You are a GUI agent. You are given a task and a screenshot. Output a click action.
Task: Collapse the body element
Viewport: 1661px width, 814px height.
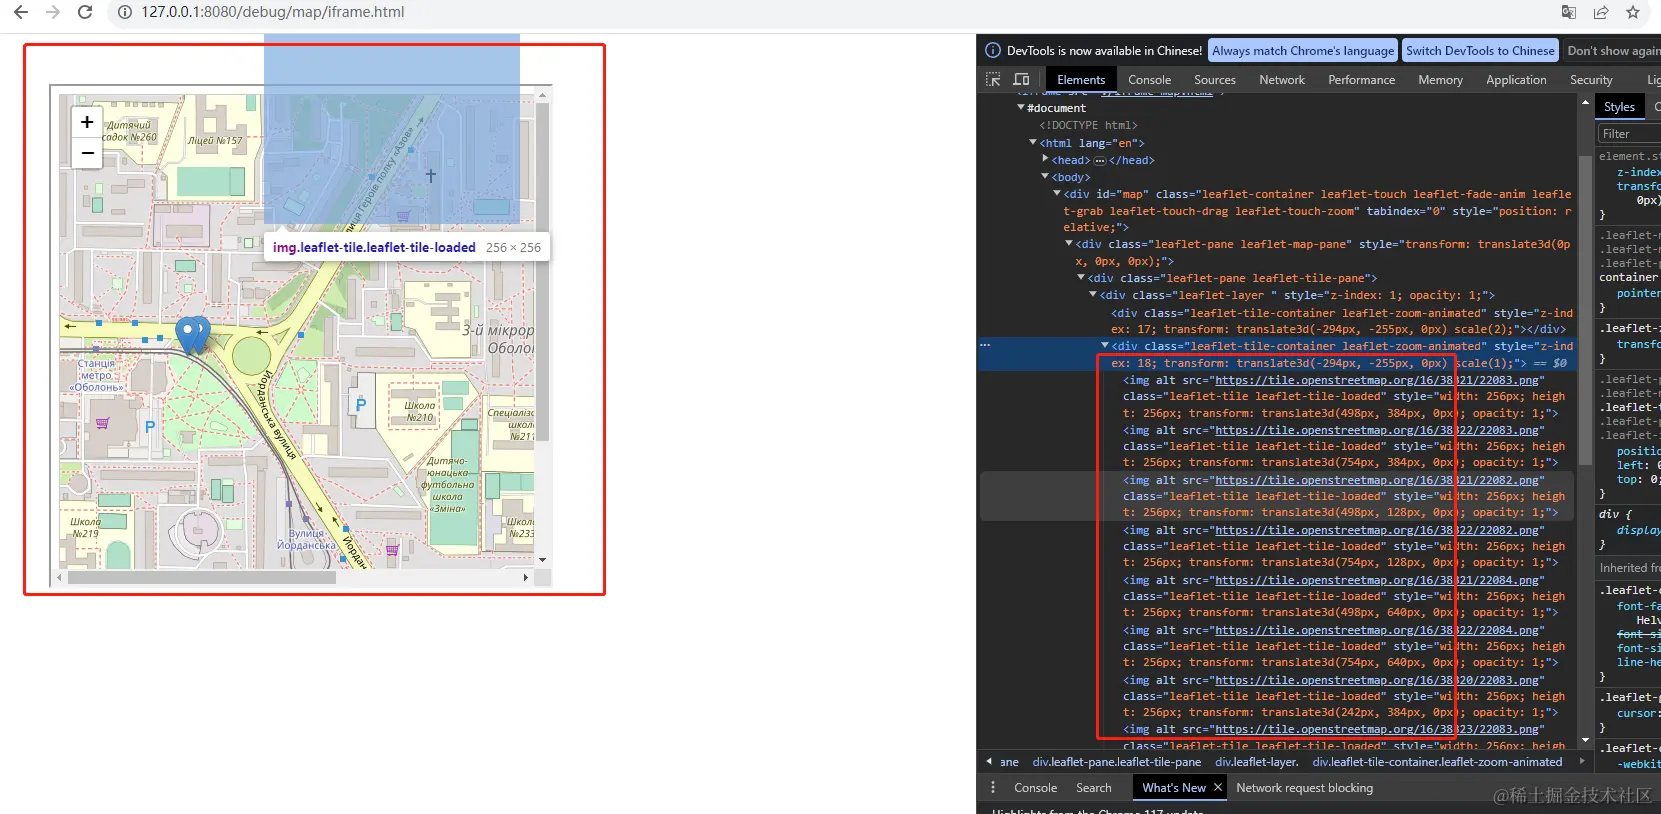click(1045, 177)
